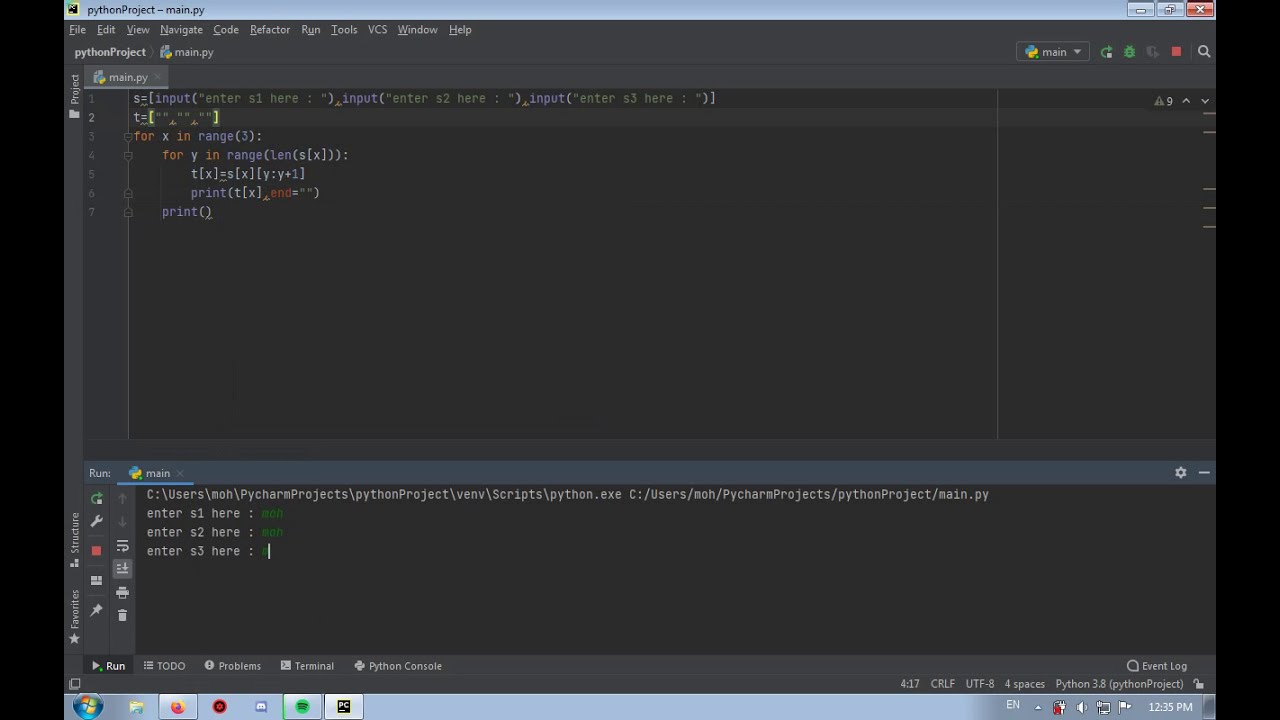
Task: Open the Terminal tool window
Action: tap(307, 666)
